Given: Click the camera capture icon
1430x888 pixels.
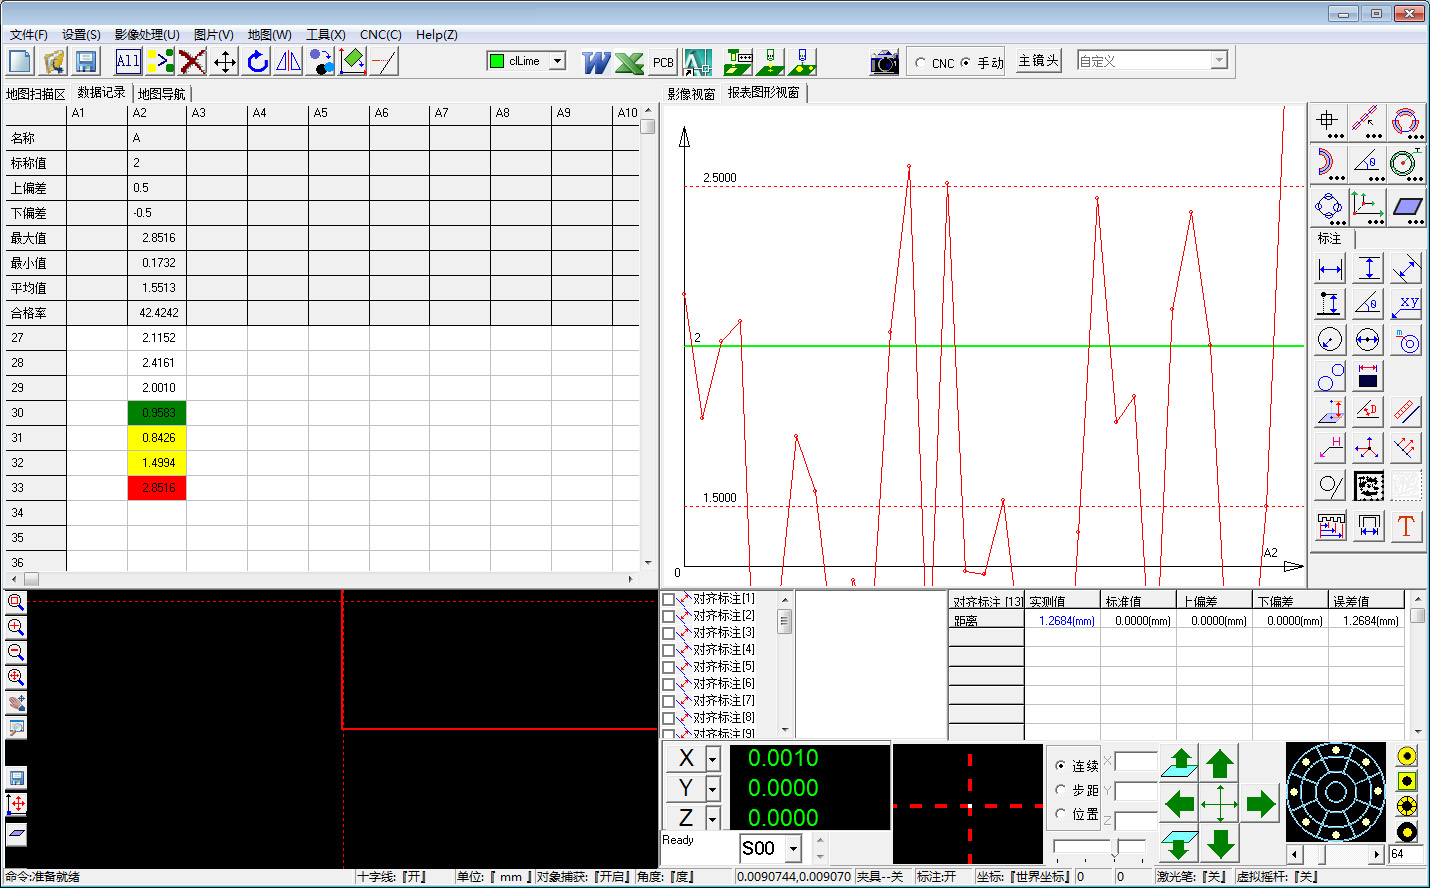Looking at the screenshot, I should [884, 62].
